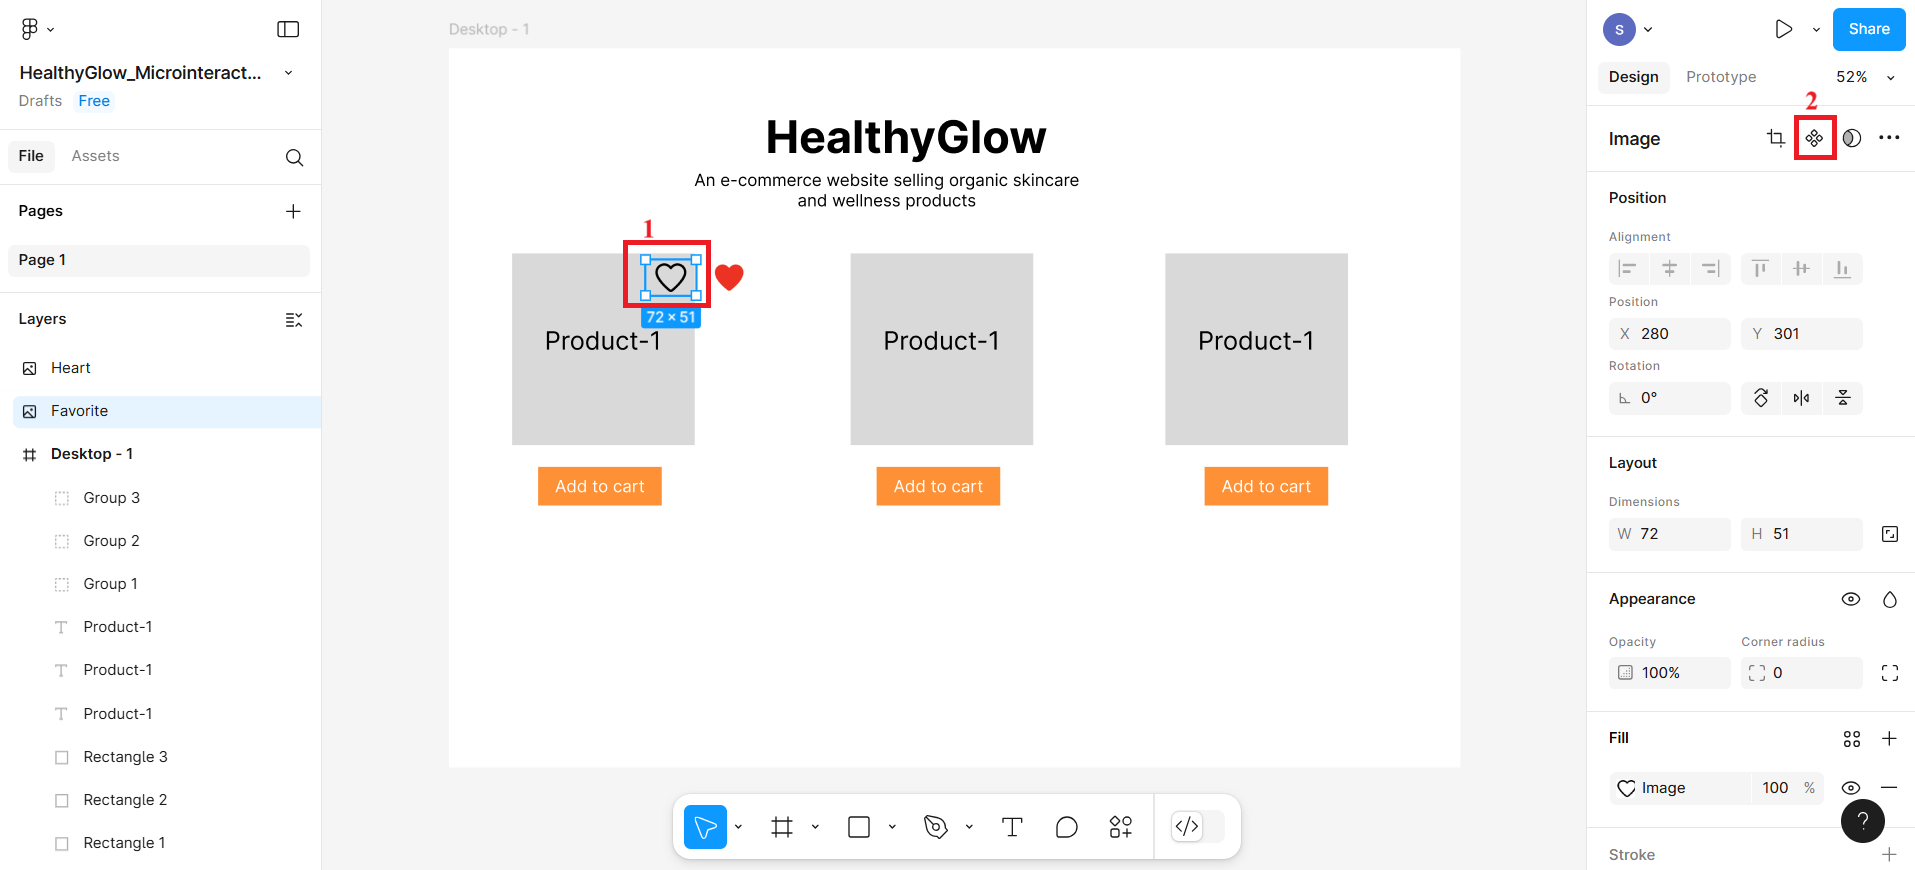Expand the file name dropdown chevron
1915x870 pixels.
(289, 73)
